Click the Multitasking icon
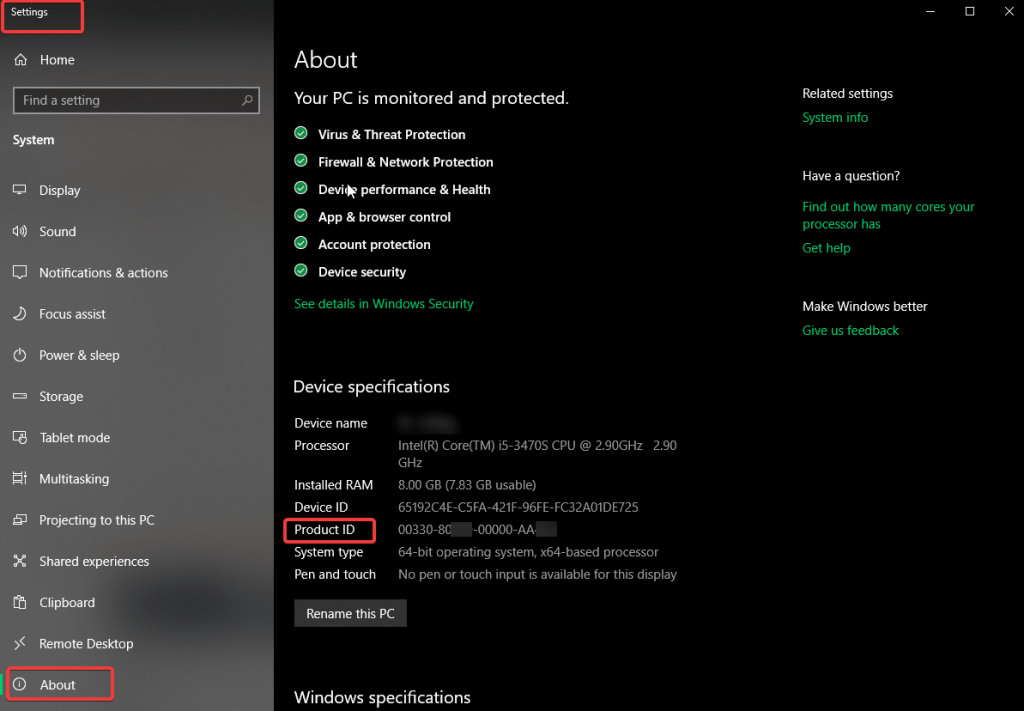 point(20,479)
